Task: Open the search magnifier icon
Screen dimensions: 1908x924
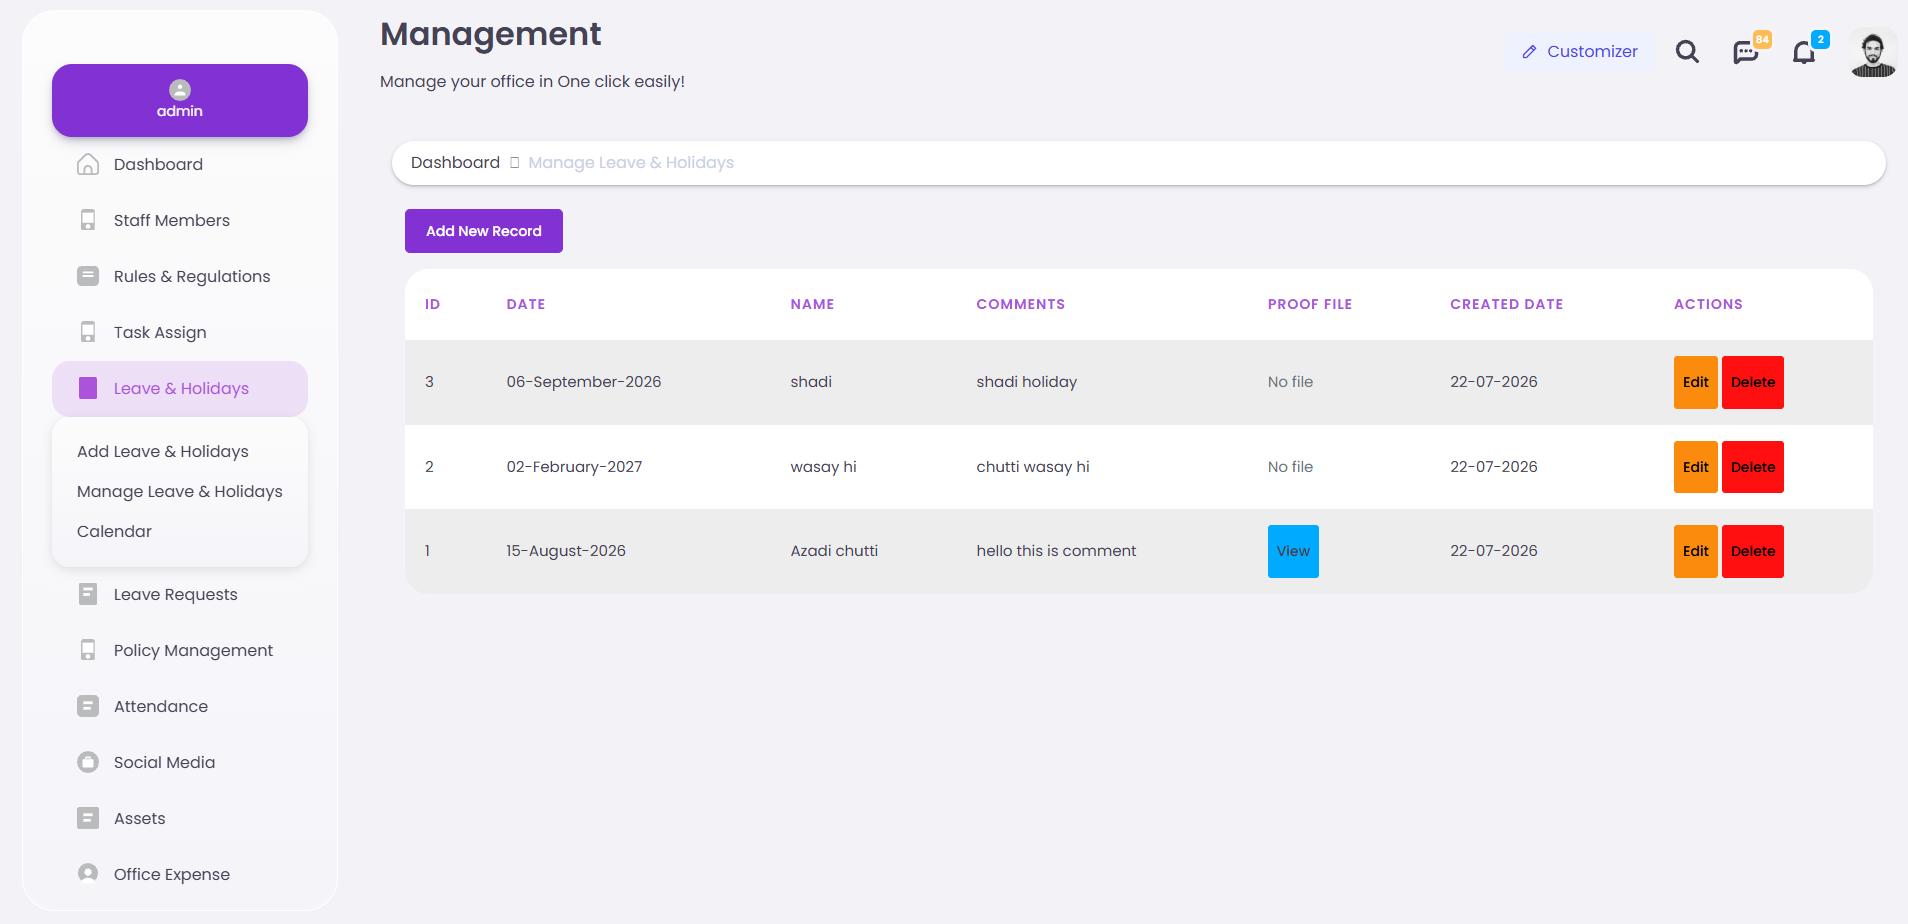Action: coord(1687,51)
